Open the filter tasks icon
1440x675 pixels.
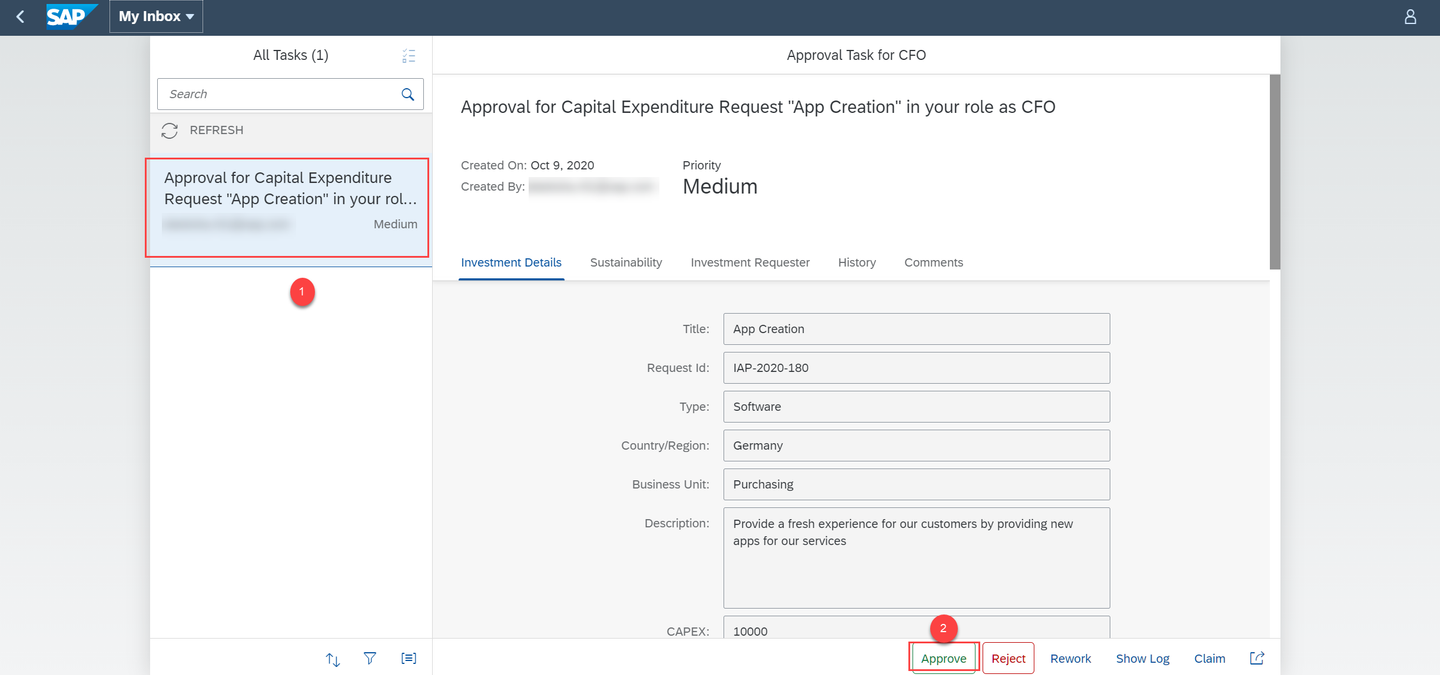(370, 659)
